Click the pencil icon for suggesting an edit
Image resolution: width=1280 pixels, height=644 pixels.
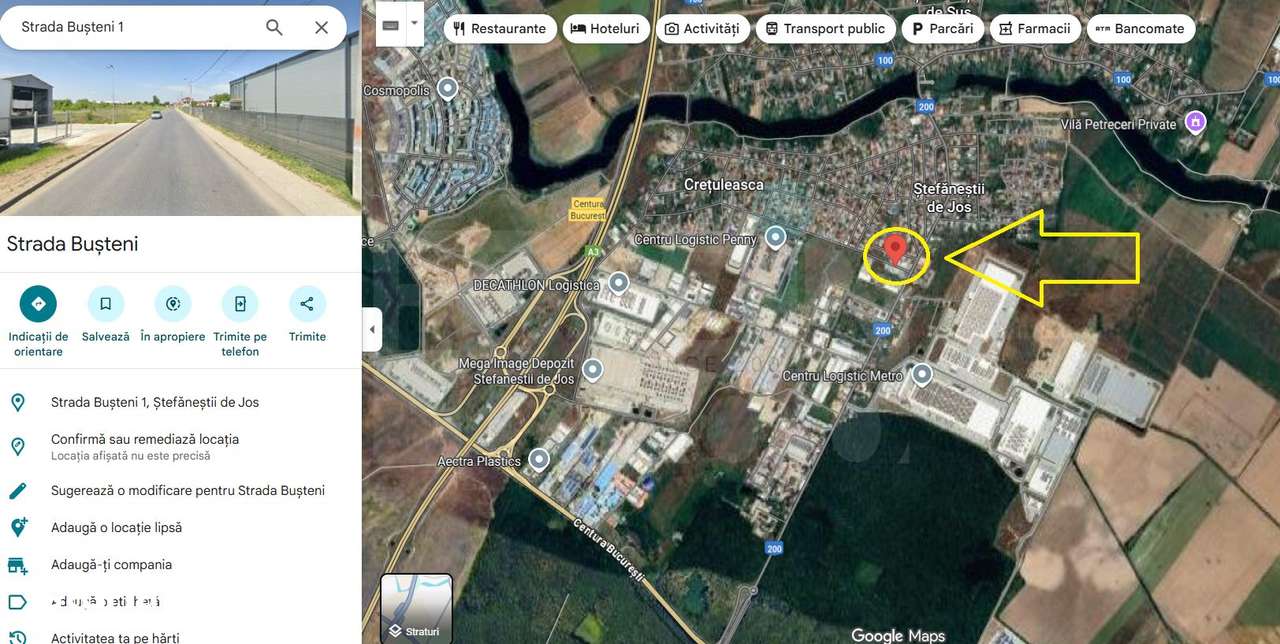pos(17,490)
